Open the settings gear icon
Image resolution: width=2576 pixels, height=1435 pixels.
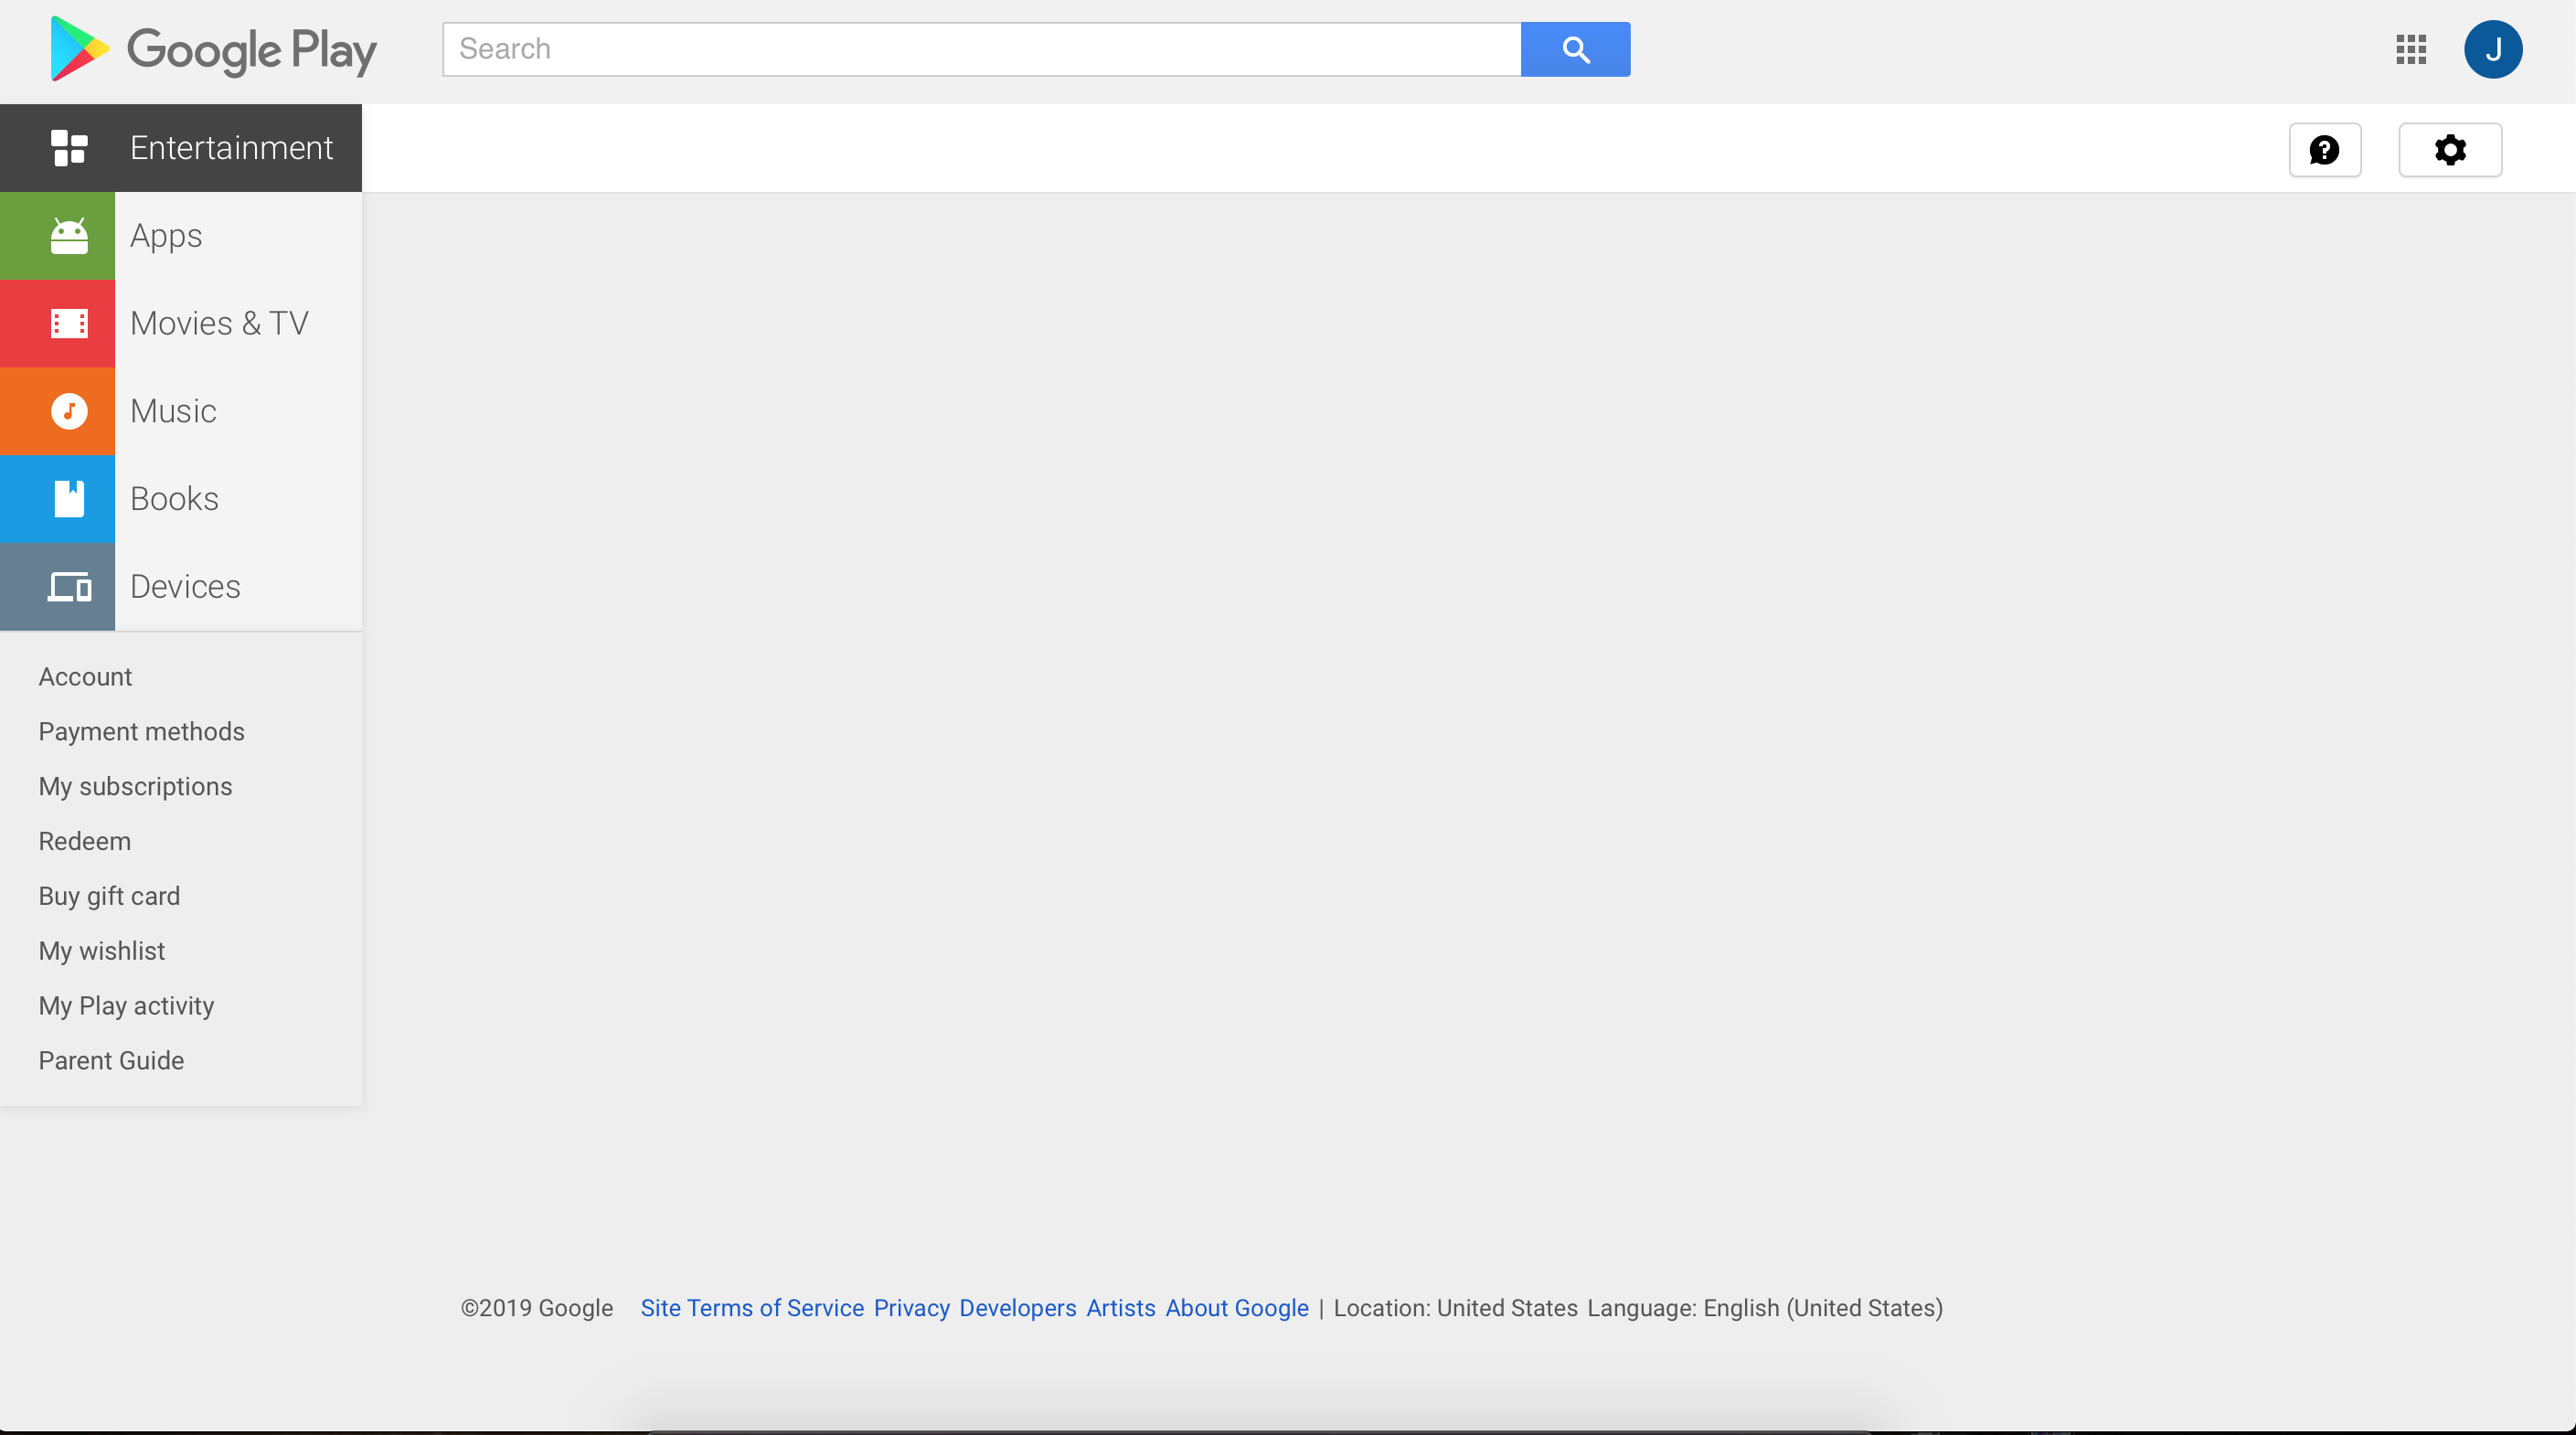click(2449, 150)
